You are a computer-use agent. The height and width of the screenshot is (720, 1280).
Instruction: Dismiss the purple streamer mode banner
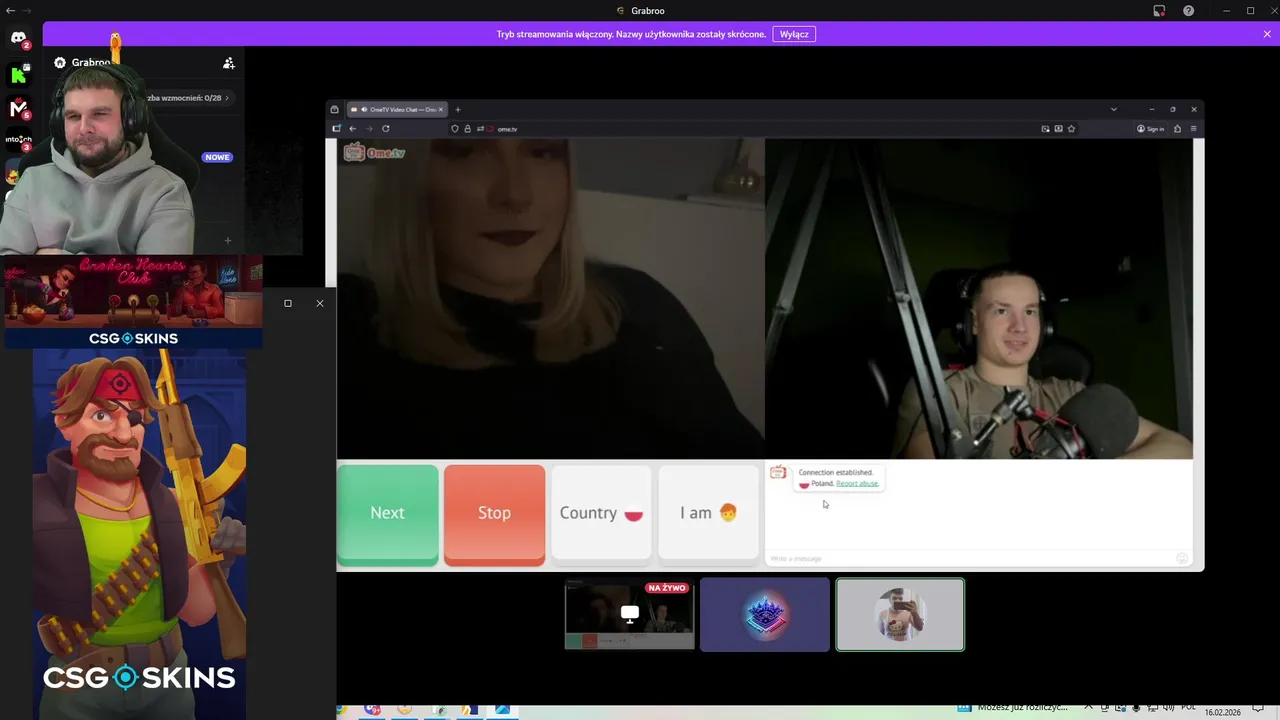coord(1267,34)
